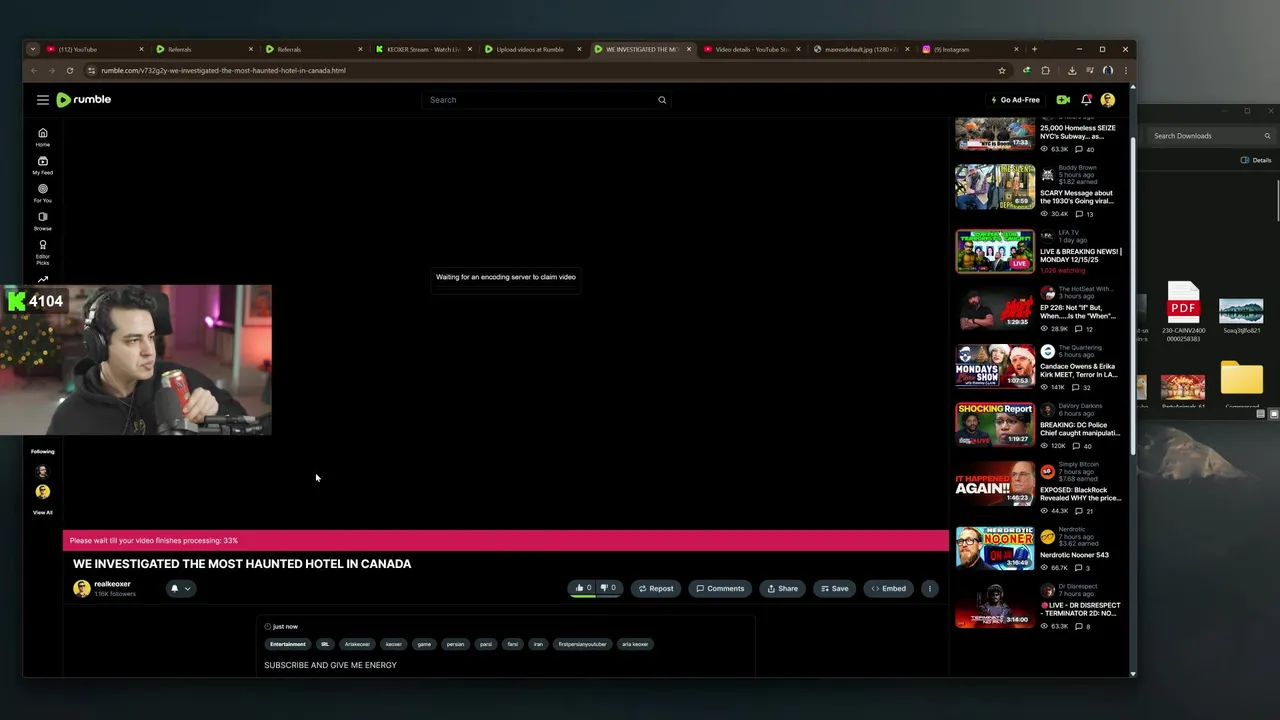
Task: Open My Feed in the sidebar
Action: click(43, 165)
